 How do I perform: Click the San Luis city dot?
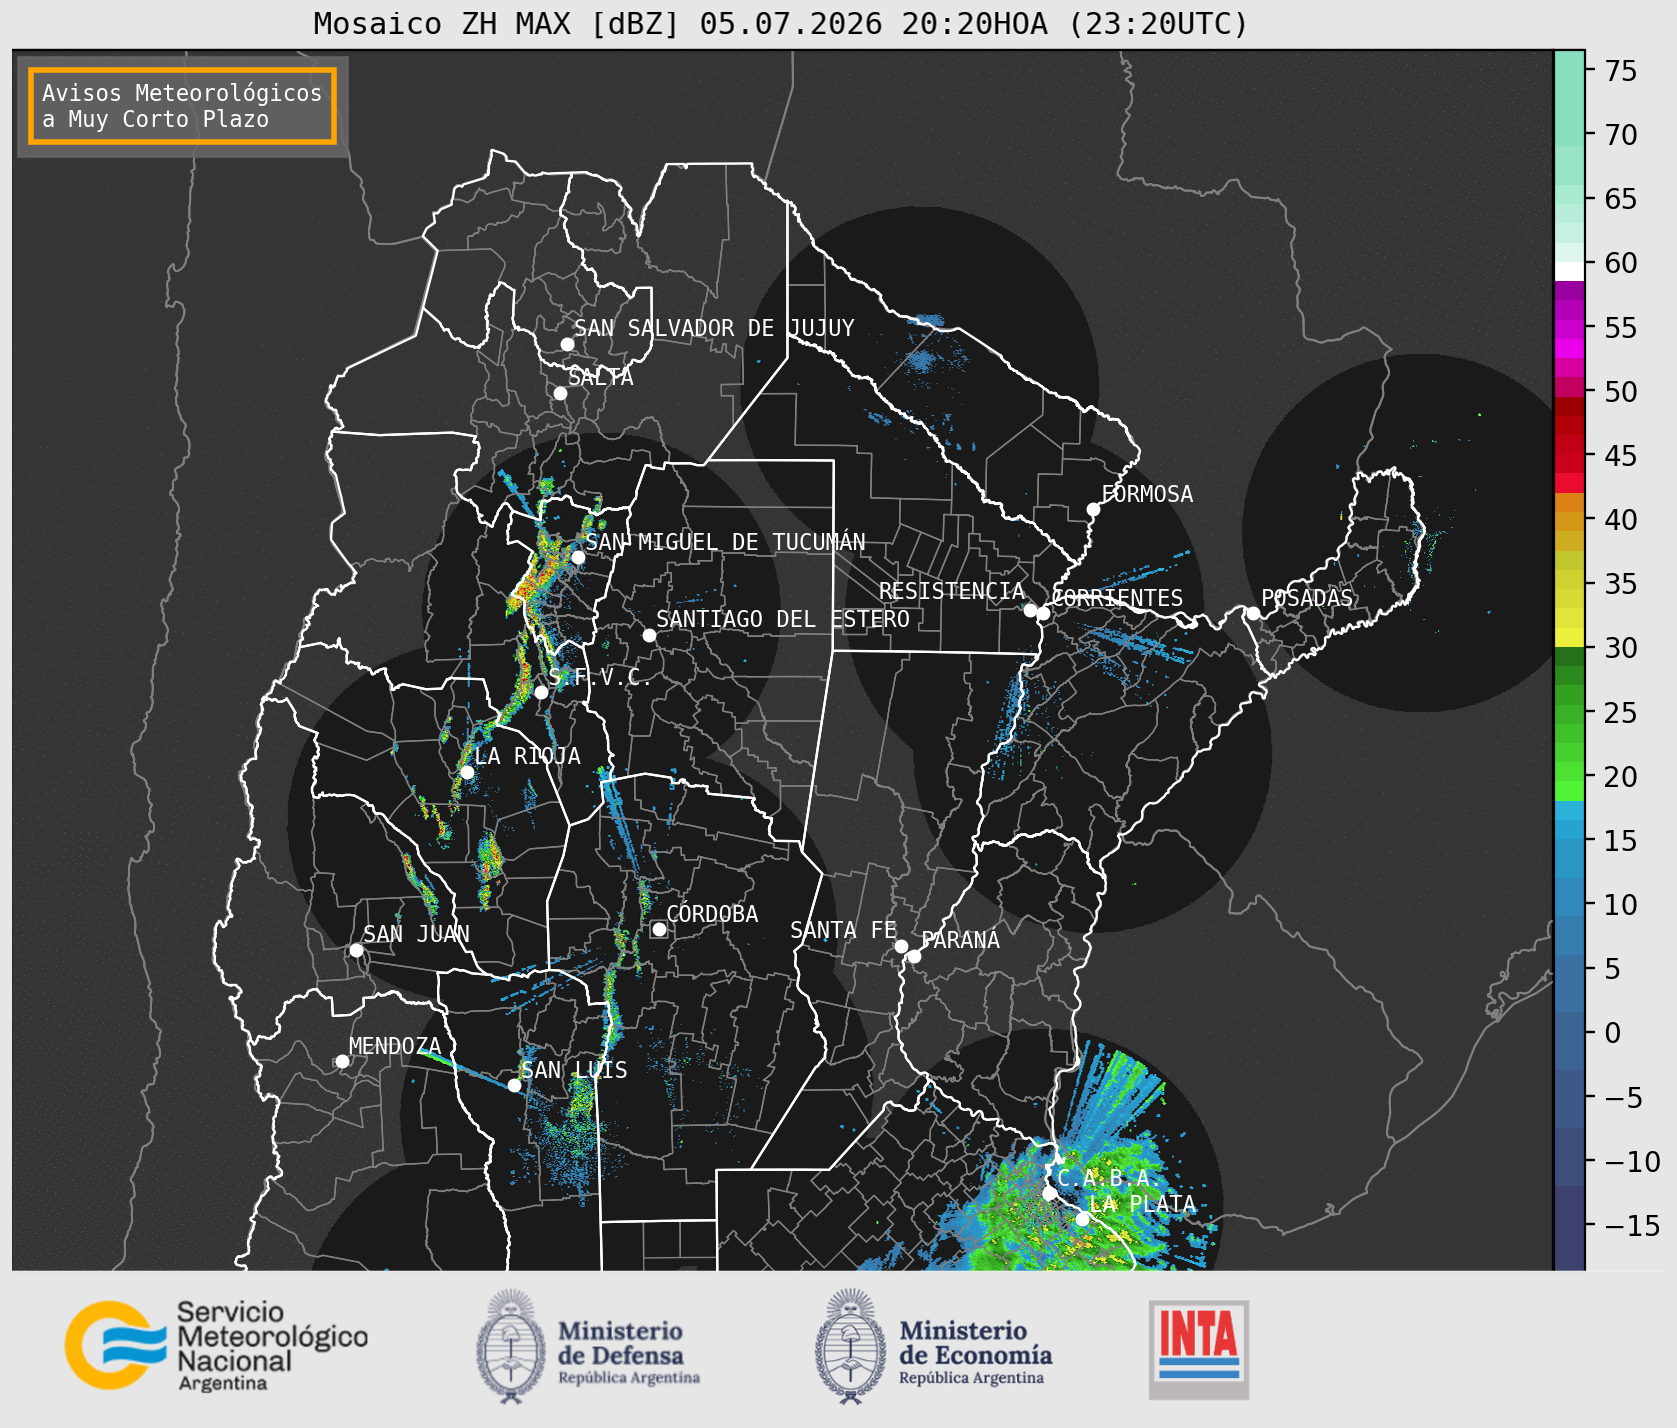point(514,1085)
